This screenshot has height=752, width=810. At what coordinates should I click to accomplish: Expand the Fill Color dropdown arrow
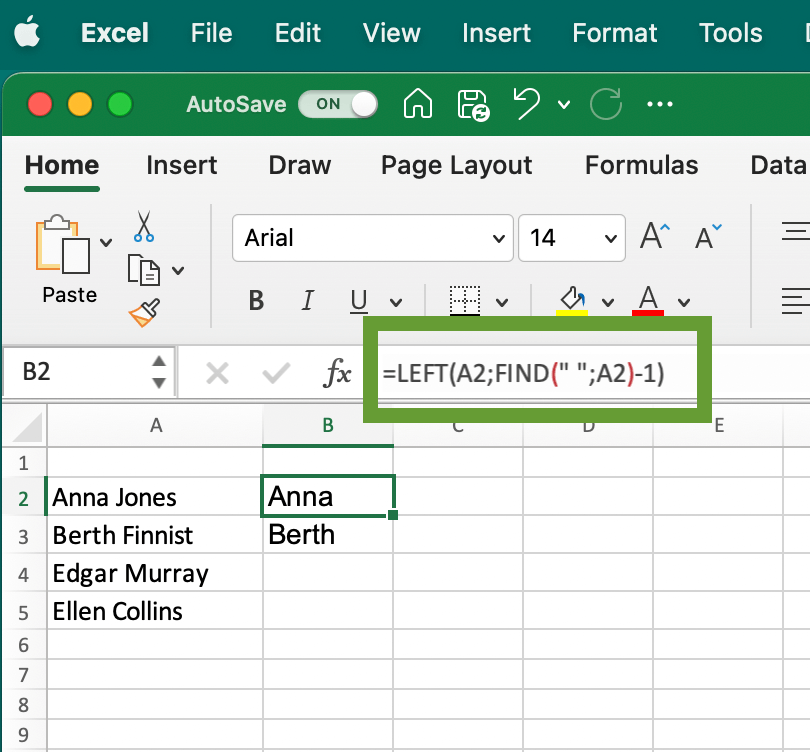click(608, 302)
